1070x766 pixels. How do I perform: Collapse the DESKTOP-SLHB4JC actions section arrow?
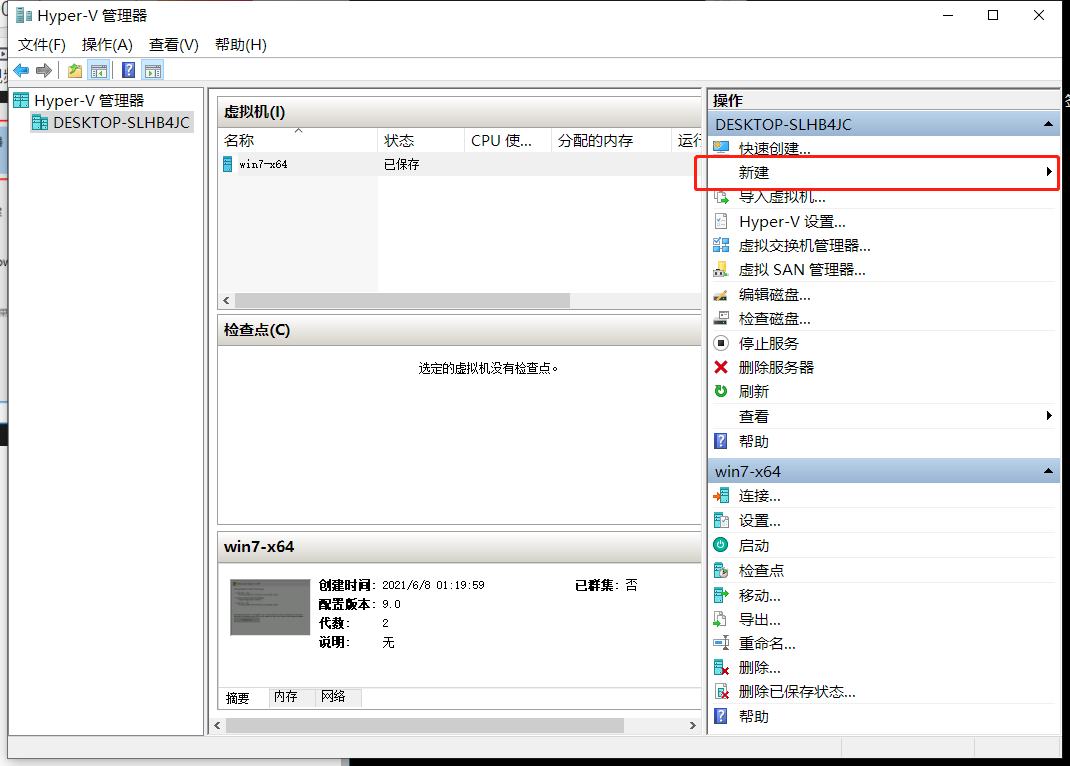(x=1048, y=124)
